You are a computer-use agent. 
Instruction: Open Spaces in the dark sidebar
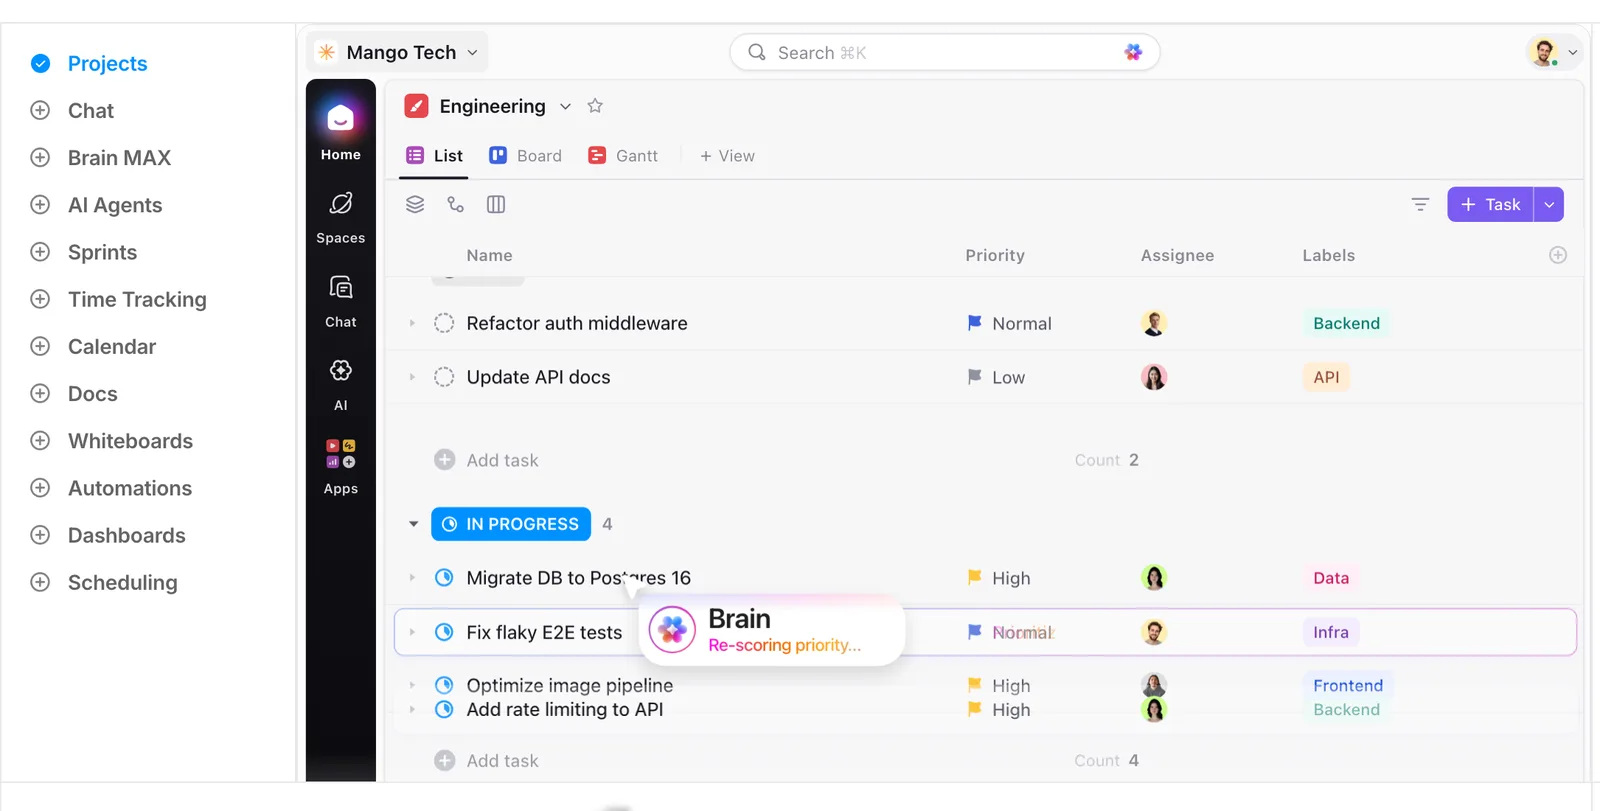click(341, 217)
